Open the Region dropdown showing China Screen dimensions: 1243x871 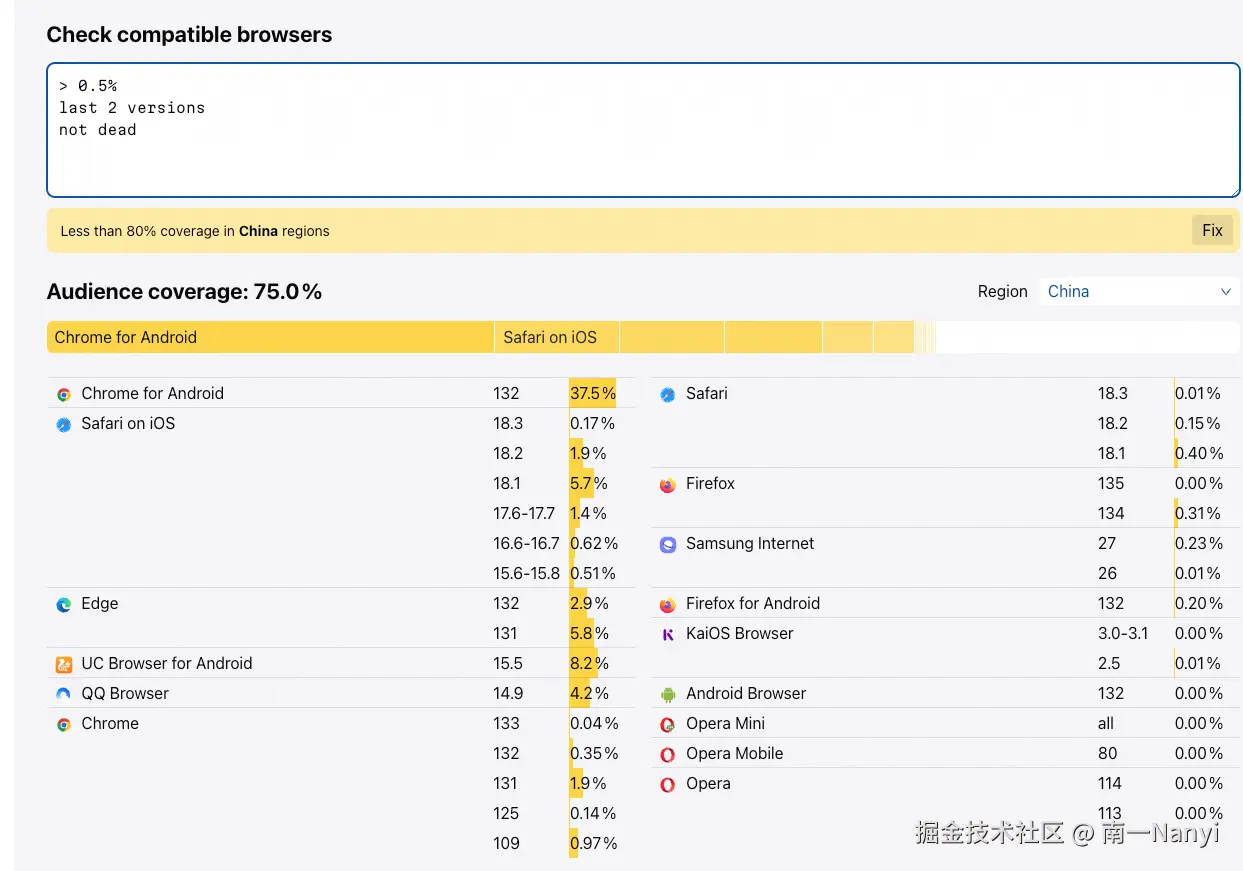pyautogui.click(x=1138, y=291)
